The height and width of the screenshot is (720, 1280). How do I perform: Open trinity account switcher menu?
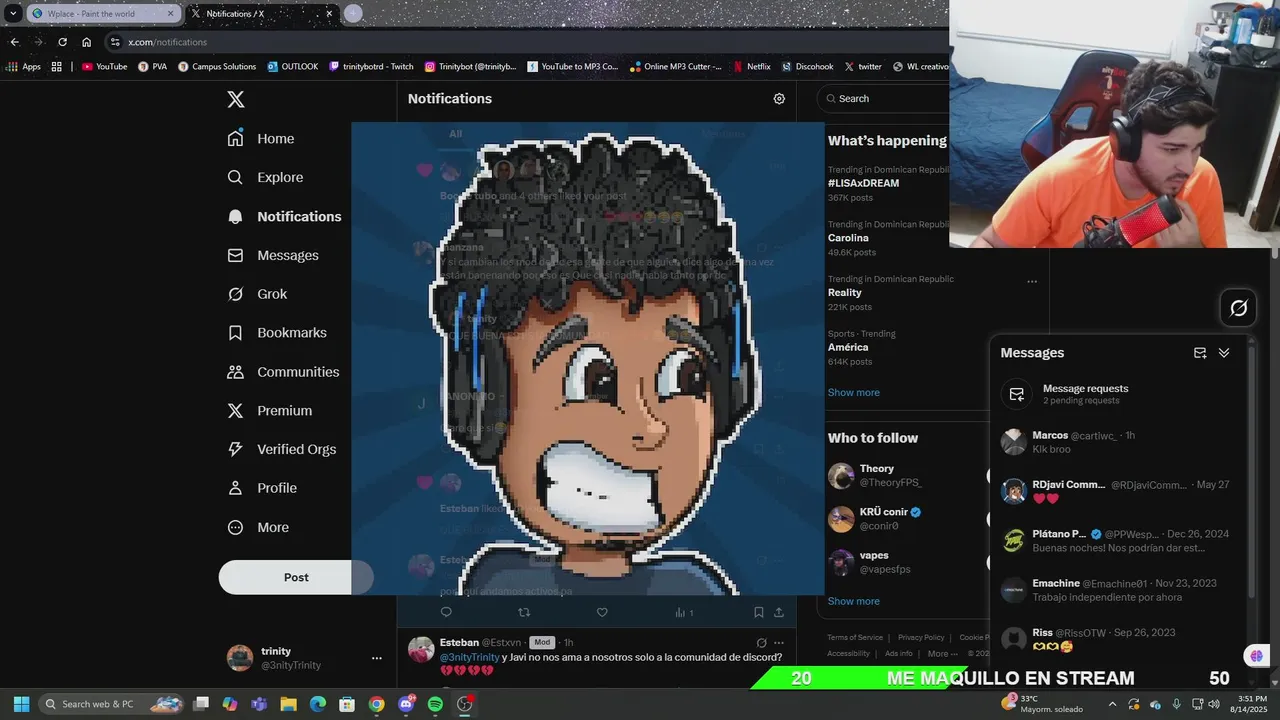[x=305, y=658]
